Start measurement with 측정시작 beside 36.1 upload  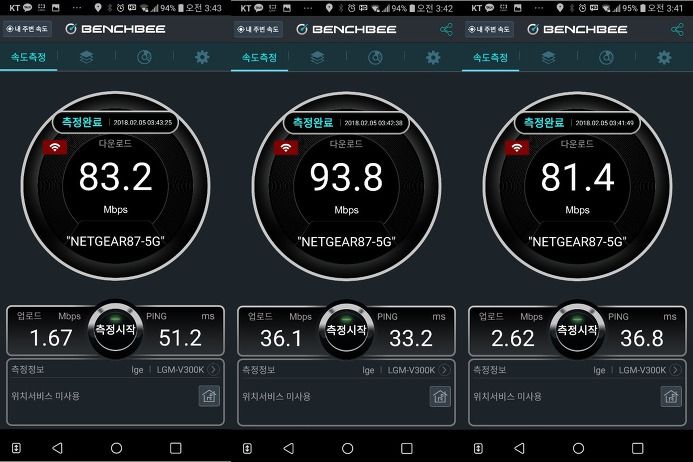point(346,330)
